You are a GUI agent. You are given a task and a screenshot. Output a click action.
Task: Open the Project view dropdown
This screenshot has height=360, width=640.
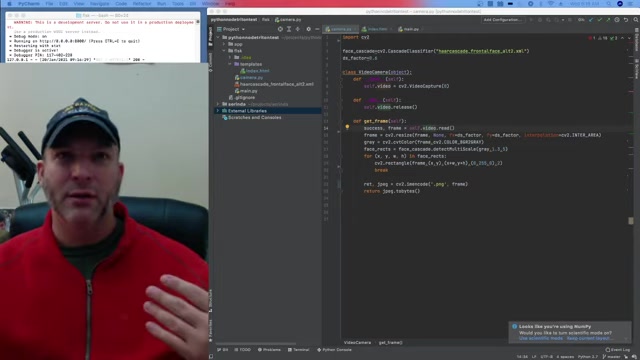click(231, 29)
